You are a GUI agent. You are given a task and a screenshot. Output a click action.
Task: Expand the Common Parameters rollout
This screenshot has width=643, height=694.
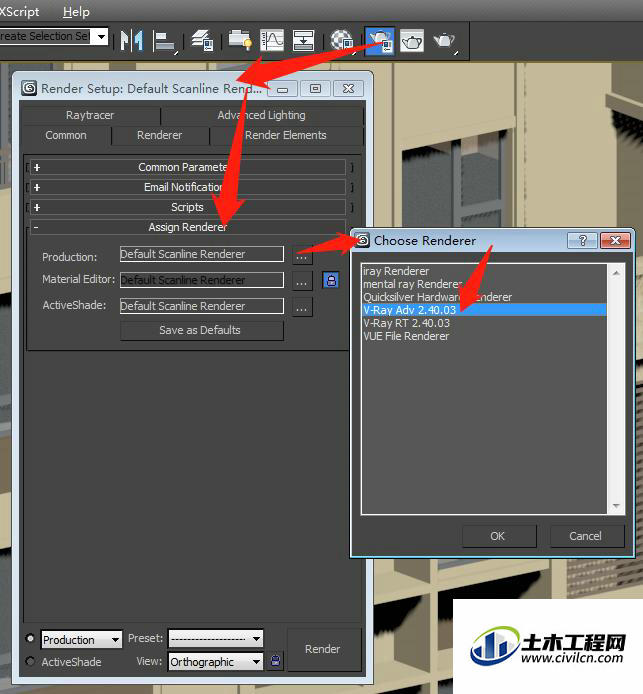coord(188,167)
